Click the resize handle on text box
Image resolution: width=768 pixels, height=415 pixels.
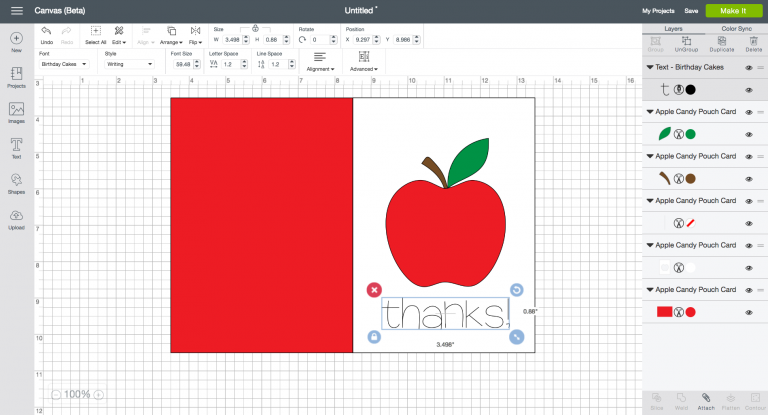pyautogui.click(x=516, y=337)
